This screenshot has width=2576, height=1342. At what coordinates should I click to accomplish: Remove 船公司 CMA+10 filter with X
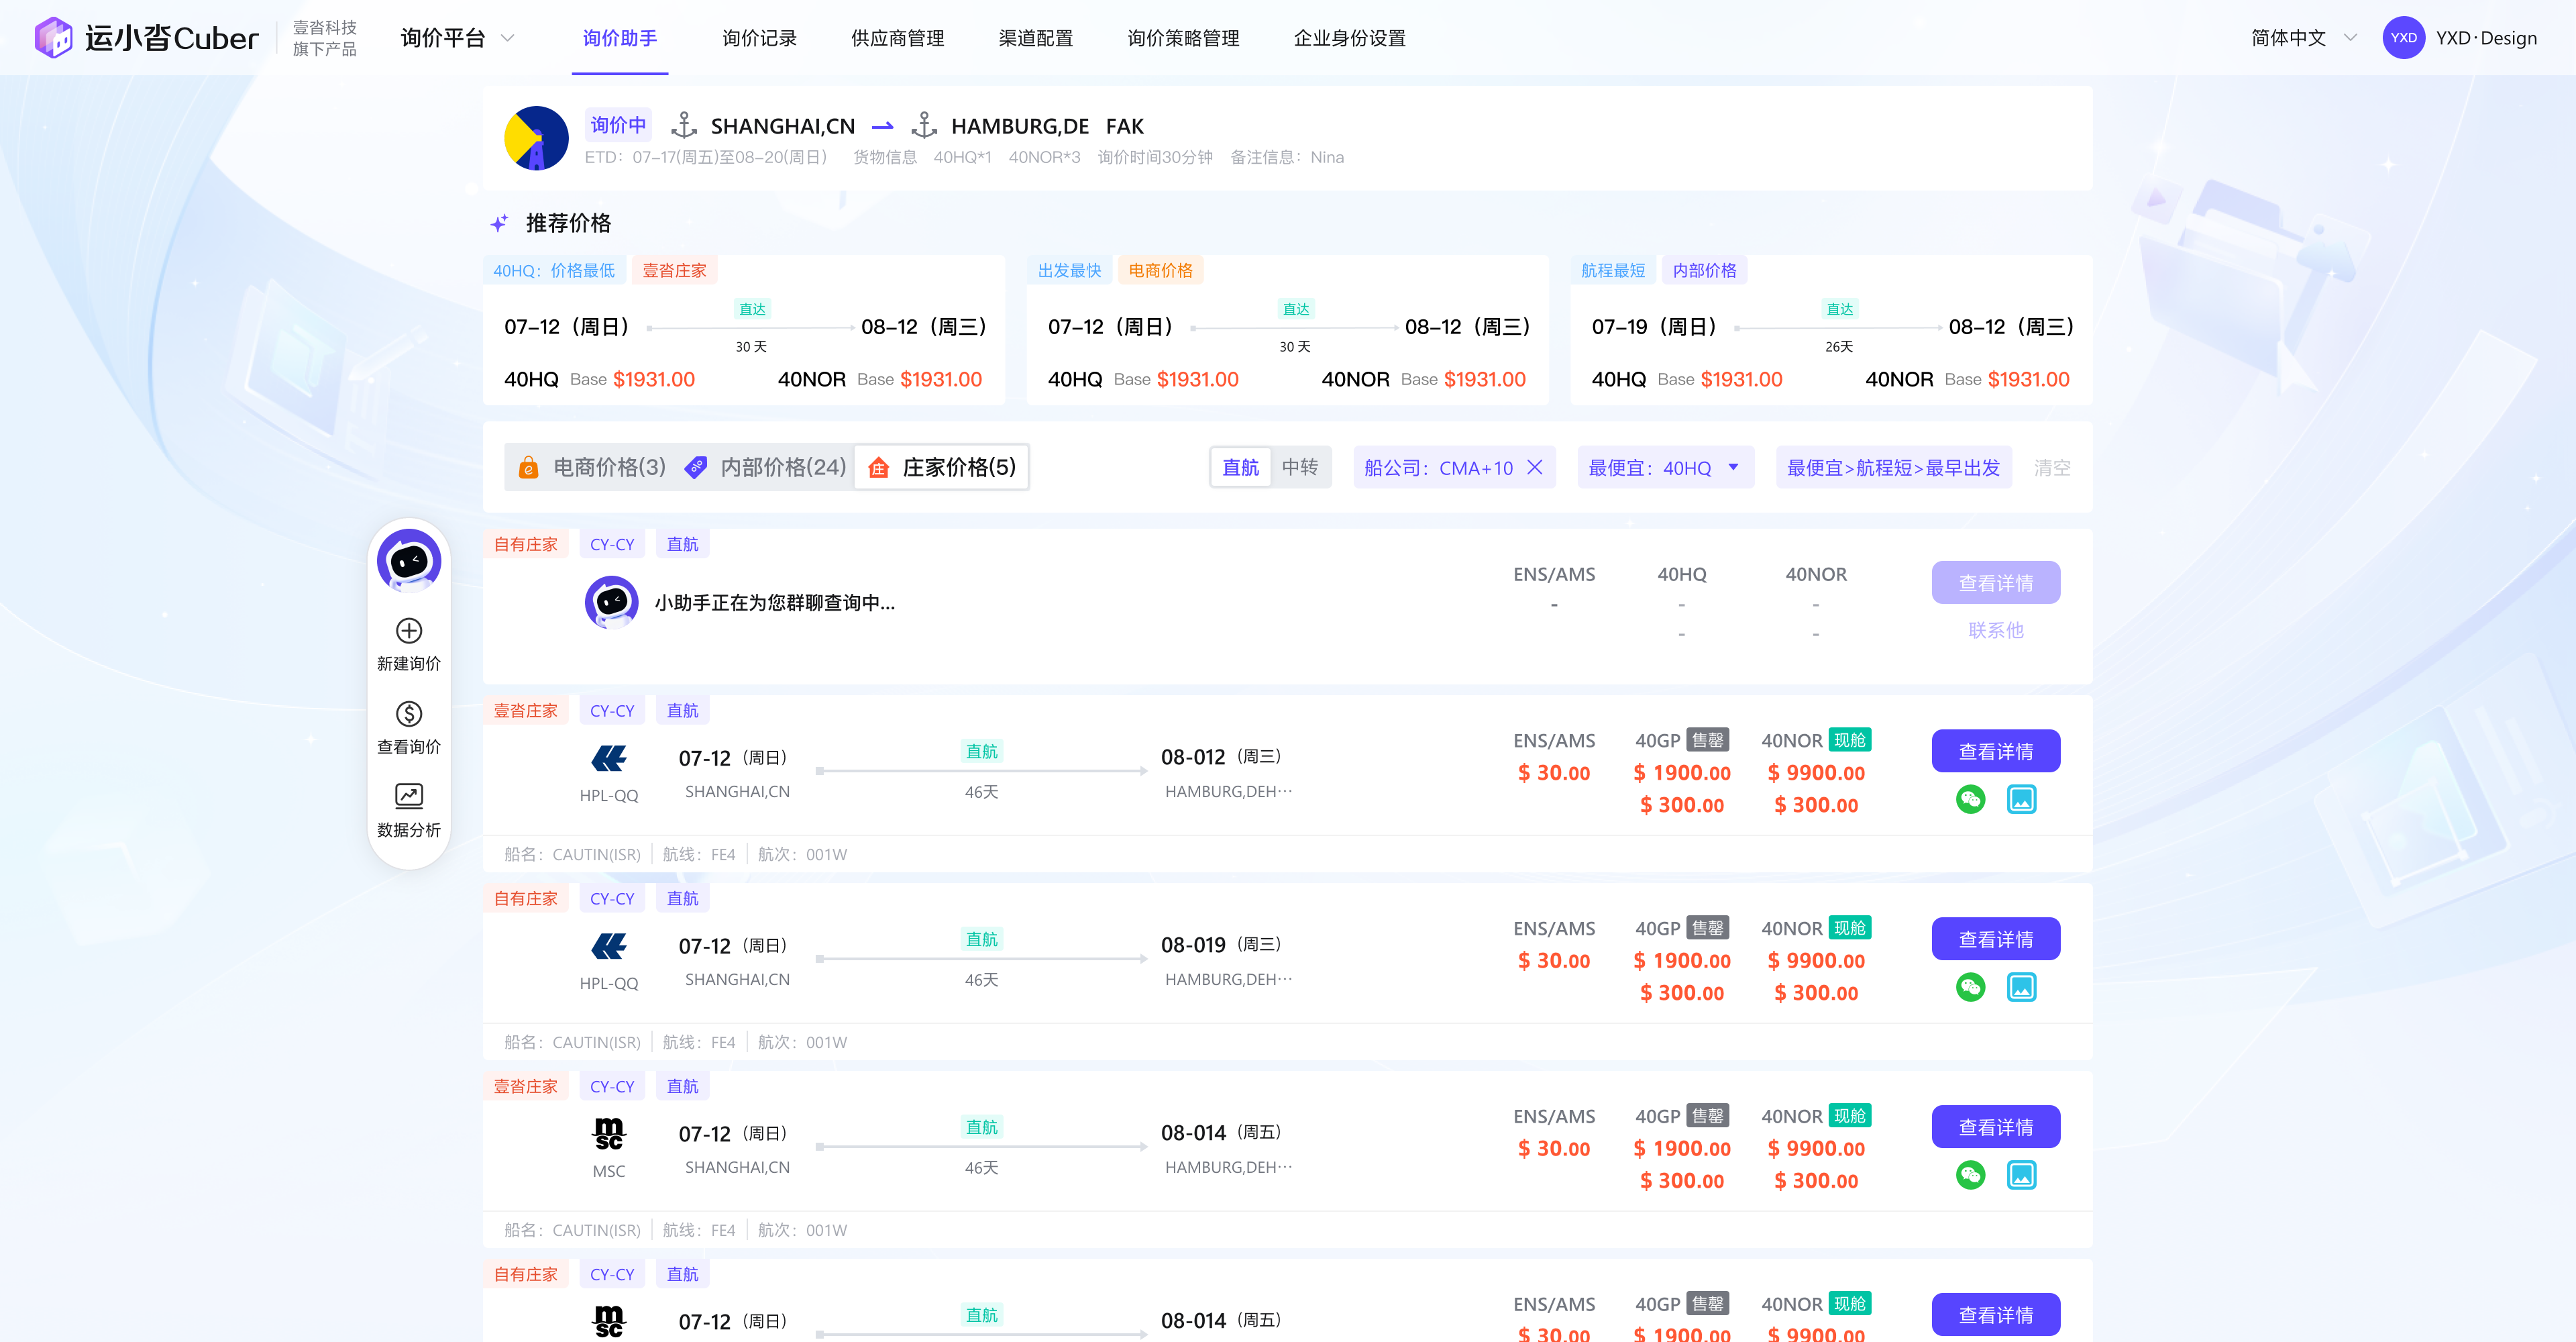click(x=1535, y=468)
